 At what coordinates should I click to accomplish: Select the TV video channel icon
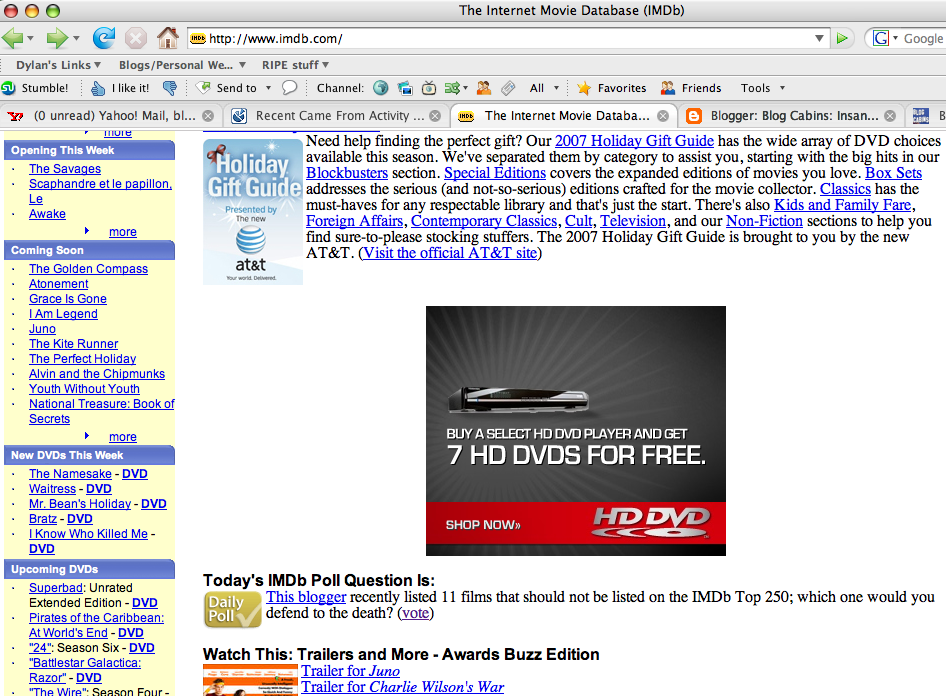click(429, 88)
